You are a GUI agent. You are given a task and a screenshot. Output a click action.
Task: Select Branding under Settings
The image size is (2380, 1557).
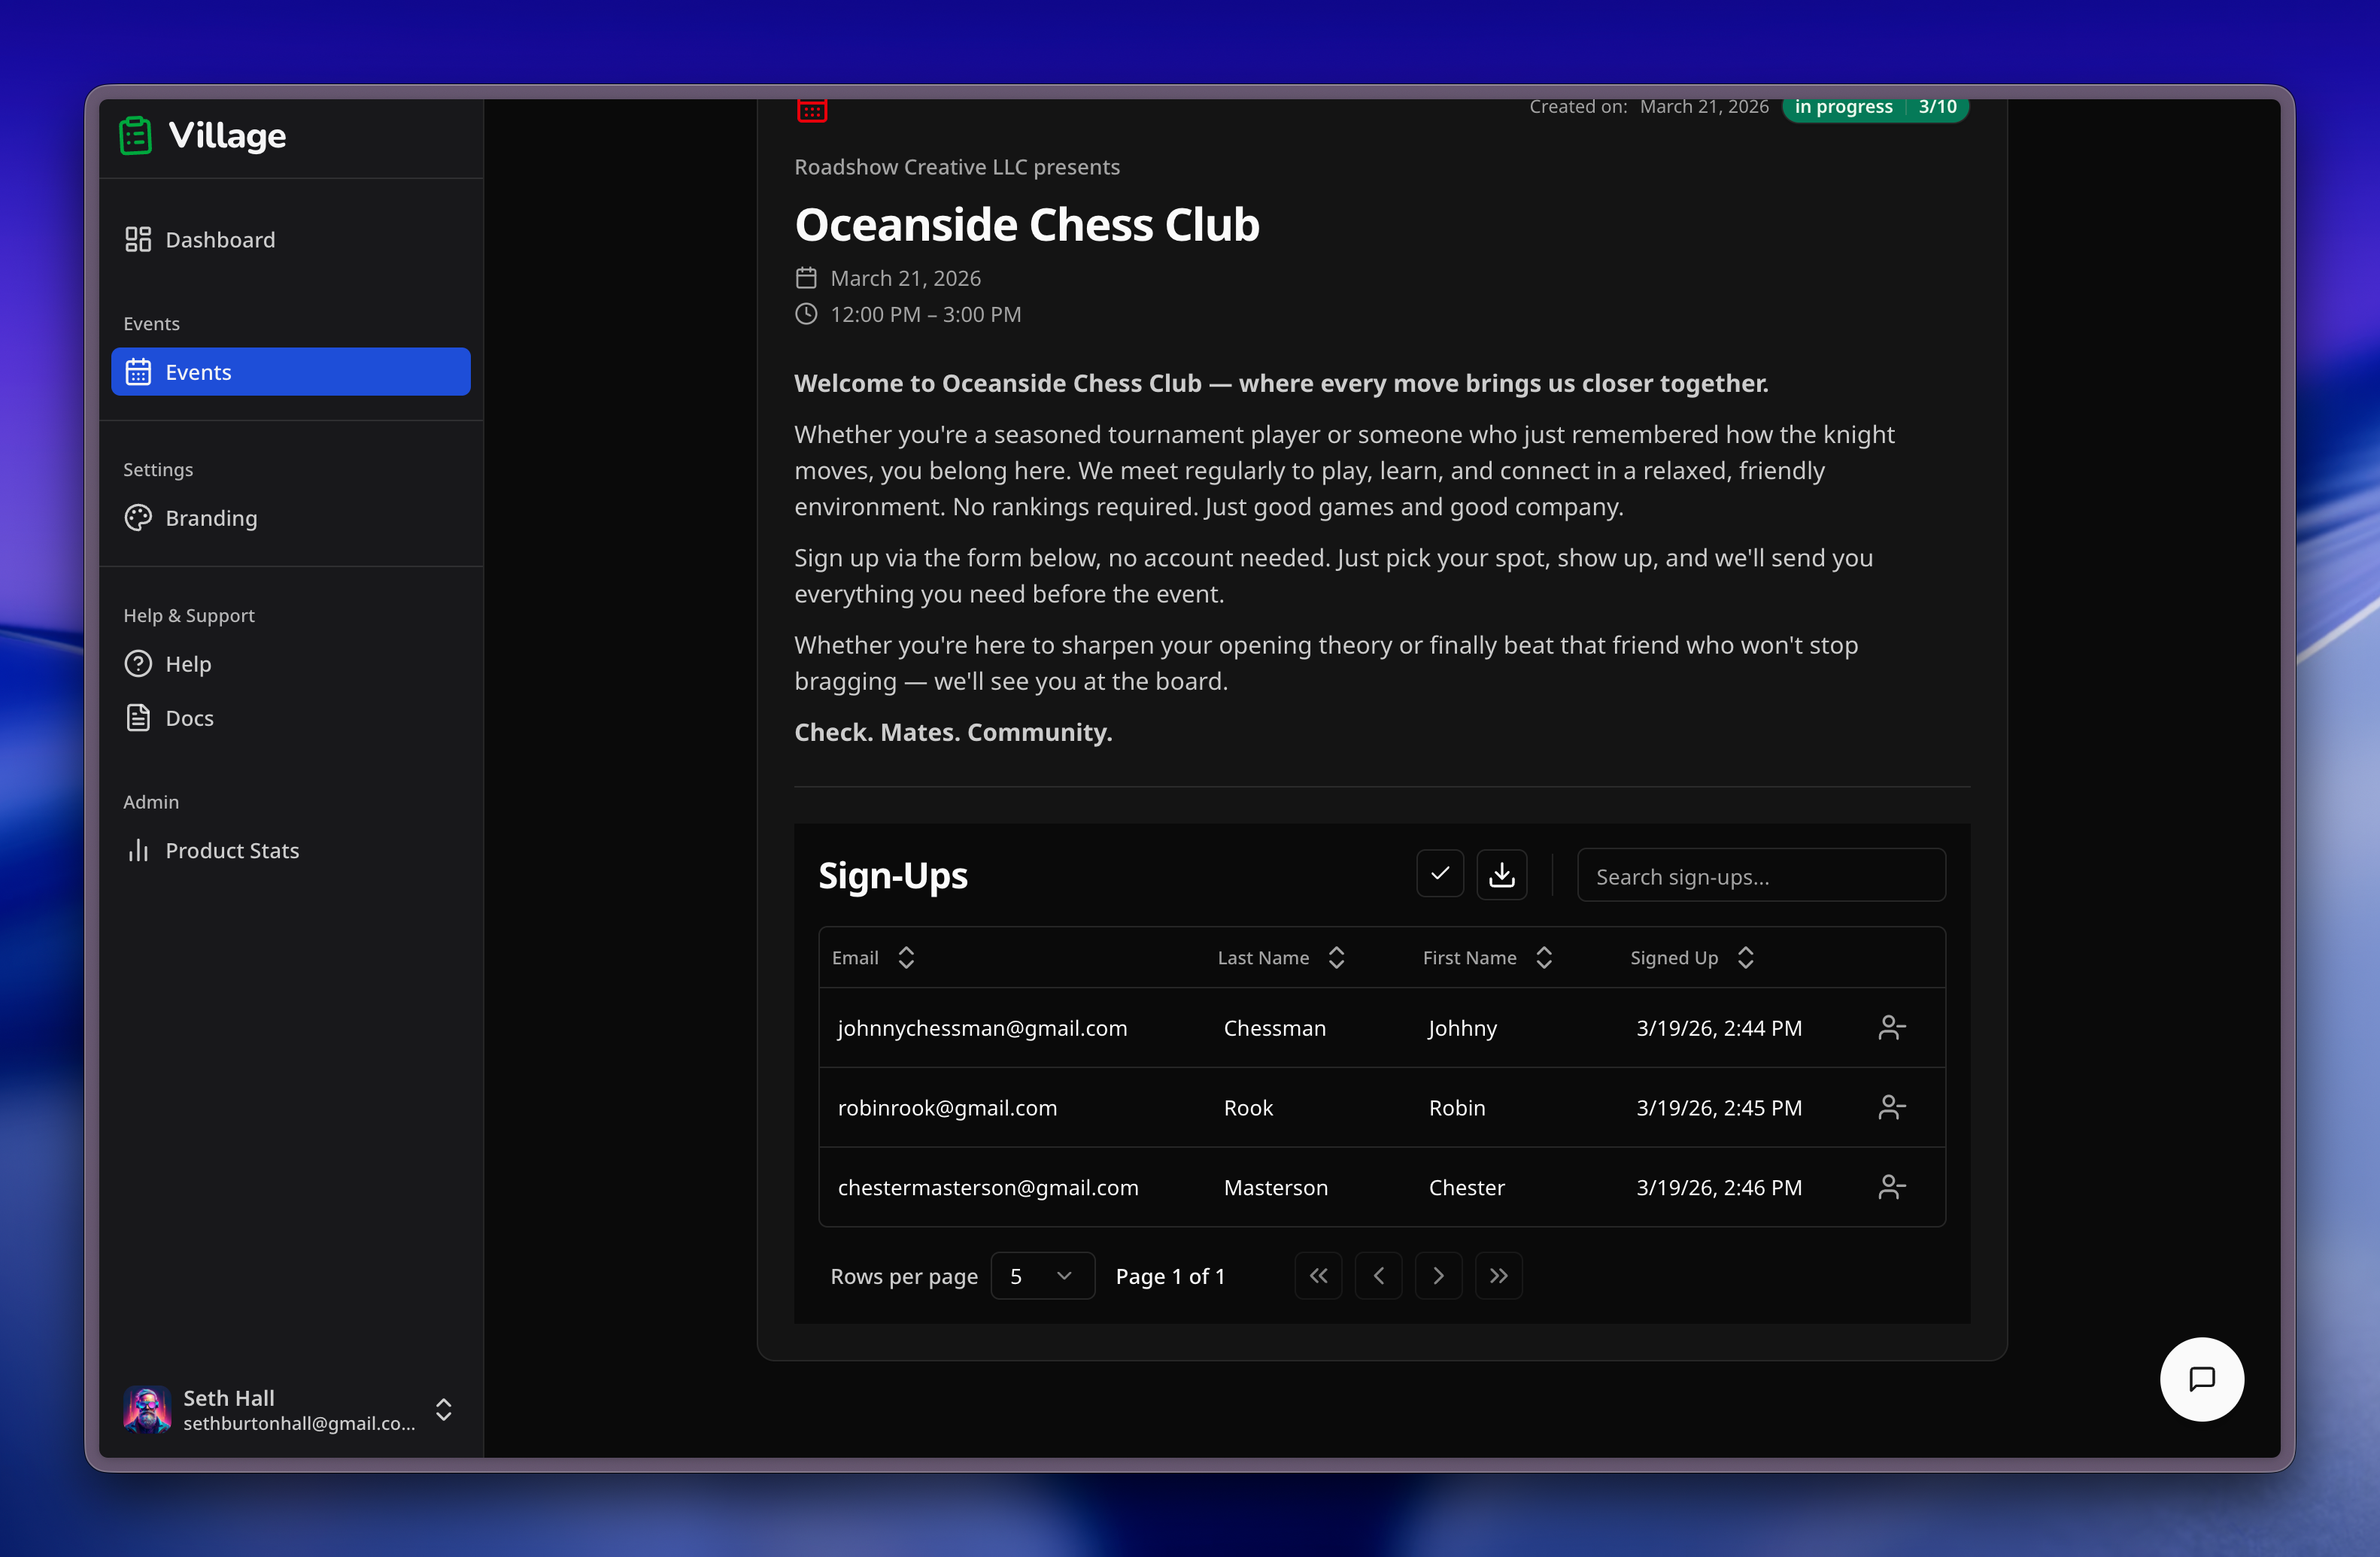click(211, 518)
